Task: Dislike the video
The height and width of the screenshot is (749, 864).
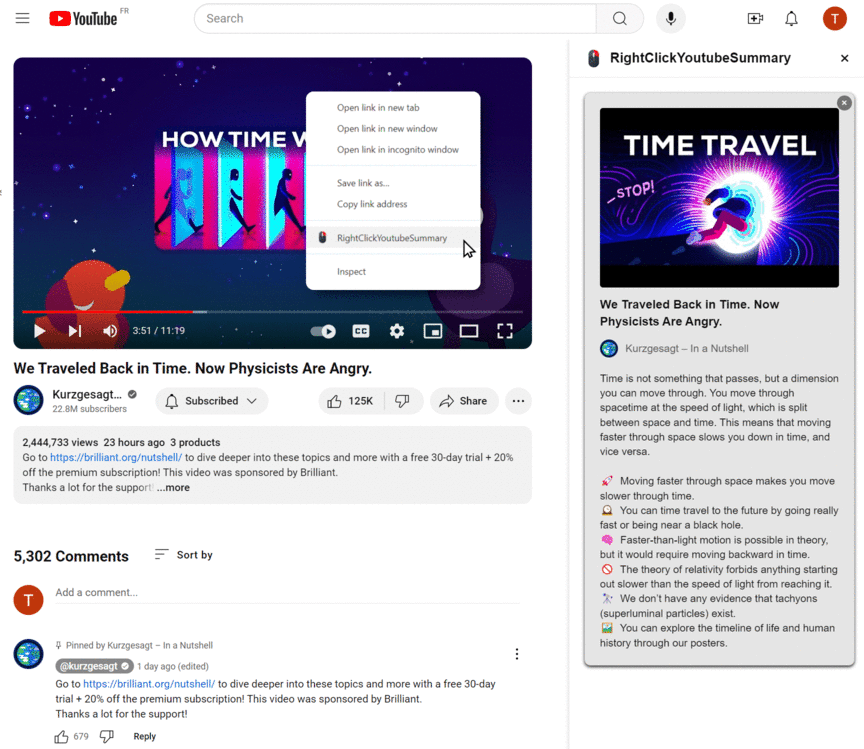Action: pos(403,401)
